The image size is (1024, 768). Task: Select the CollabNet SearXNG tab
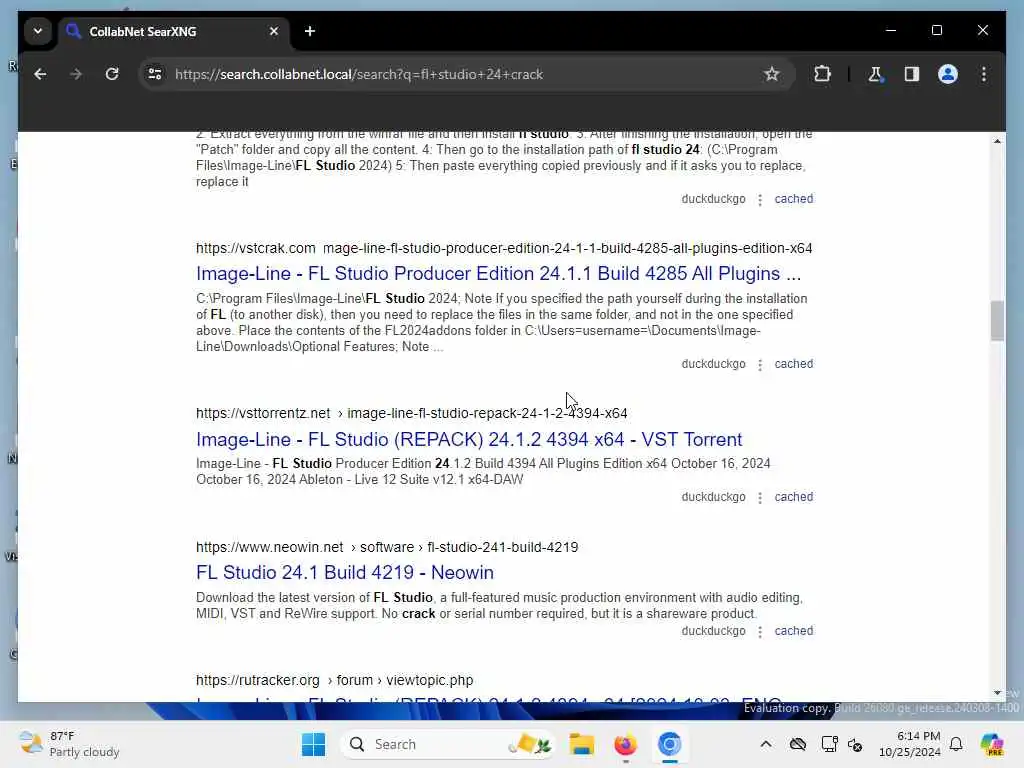pyautogui.click(x=175, y=31)
